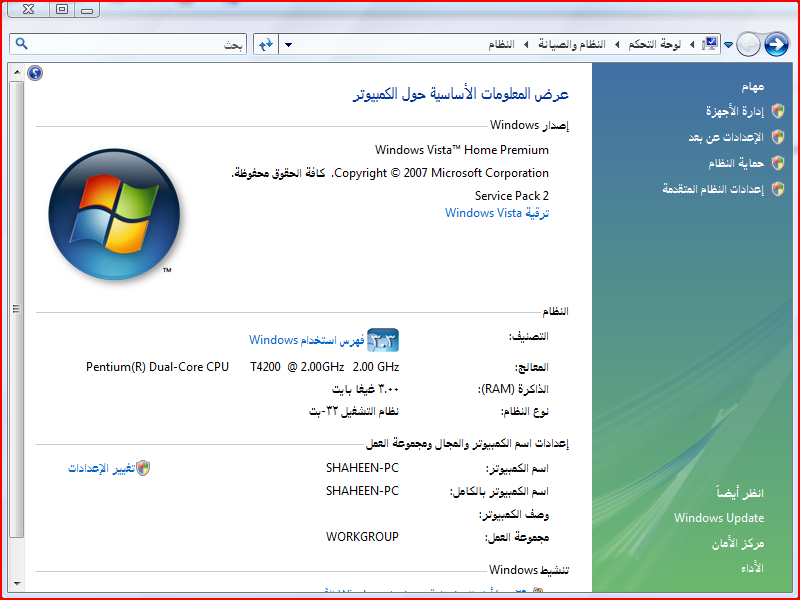Open الأداء performance link
The image size is (800, 600).
753,568
